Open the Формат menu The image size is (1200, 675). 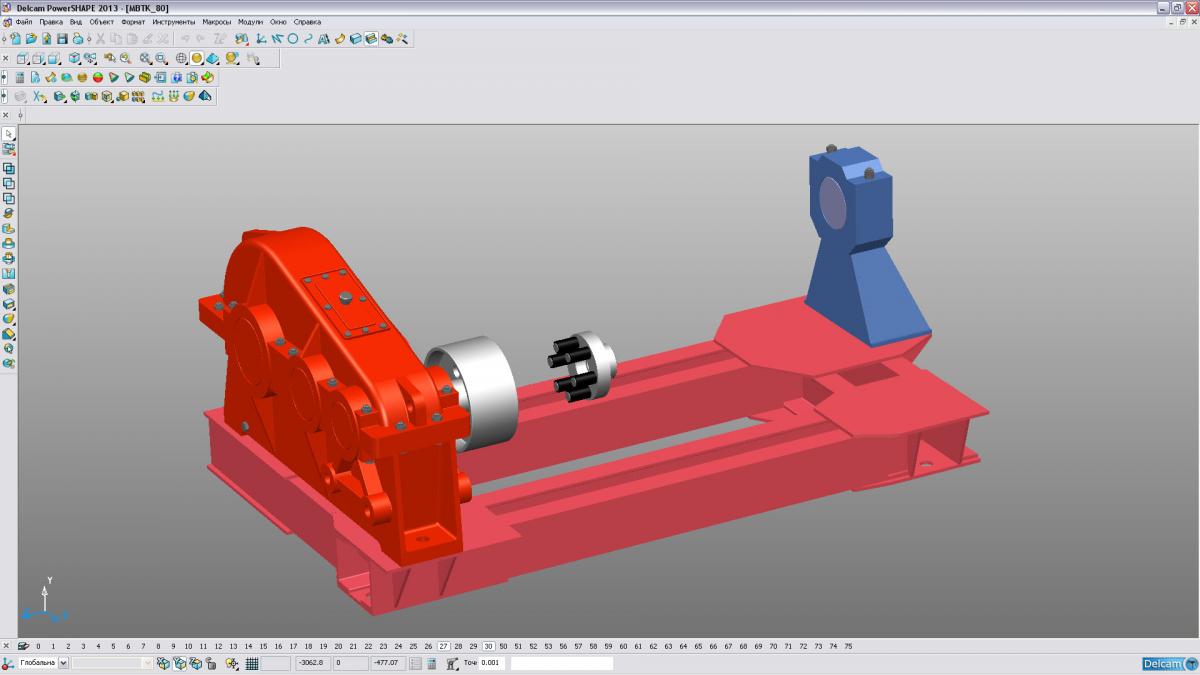coord(133,21)
